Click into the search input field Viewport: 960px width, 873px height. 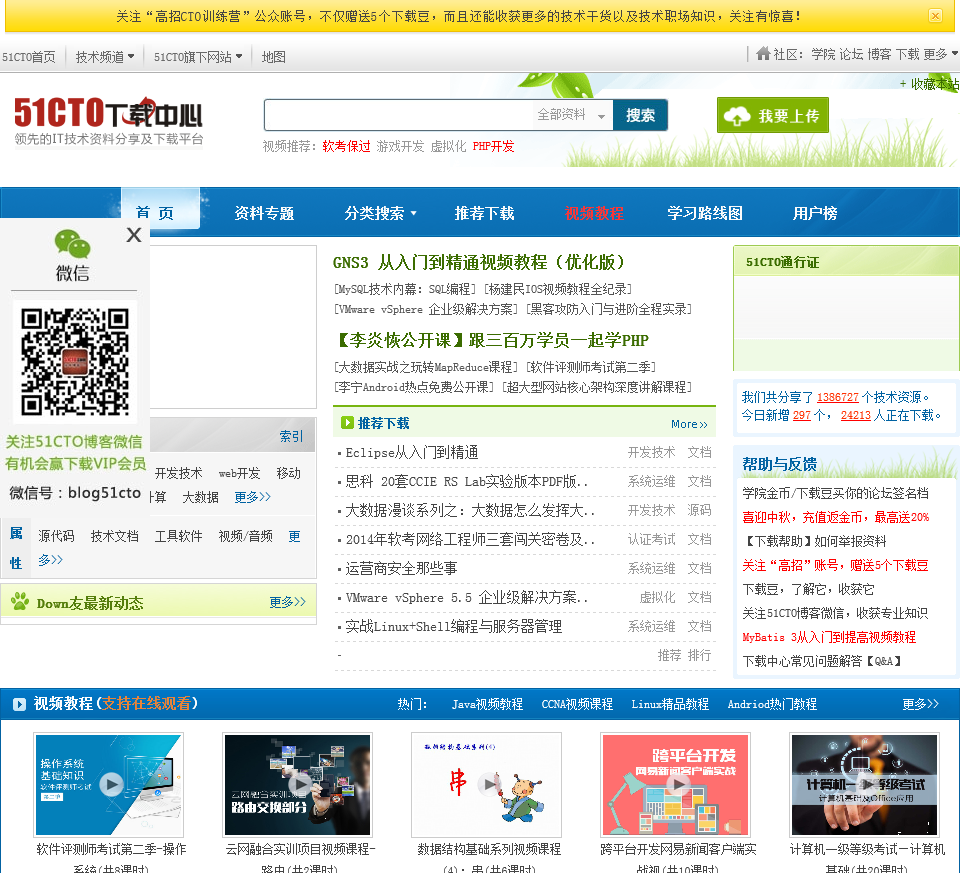(x=399, y=115)
